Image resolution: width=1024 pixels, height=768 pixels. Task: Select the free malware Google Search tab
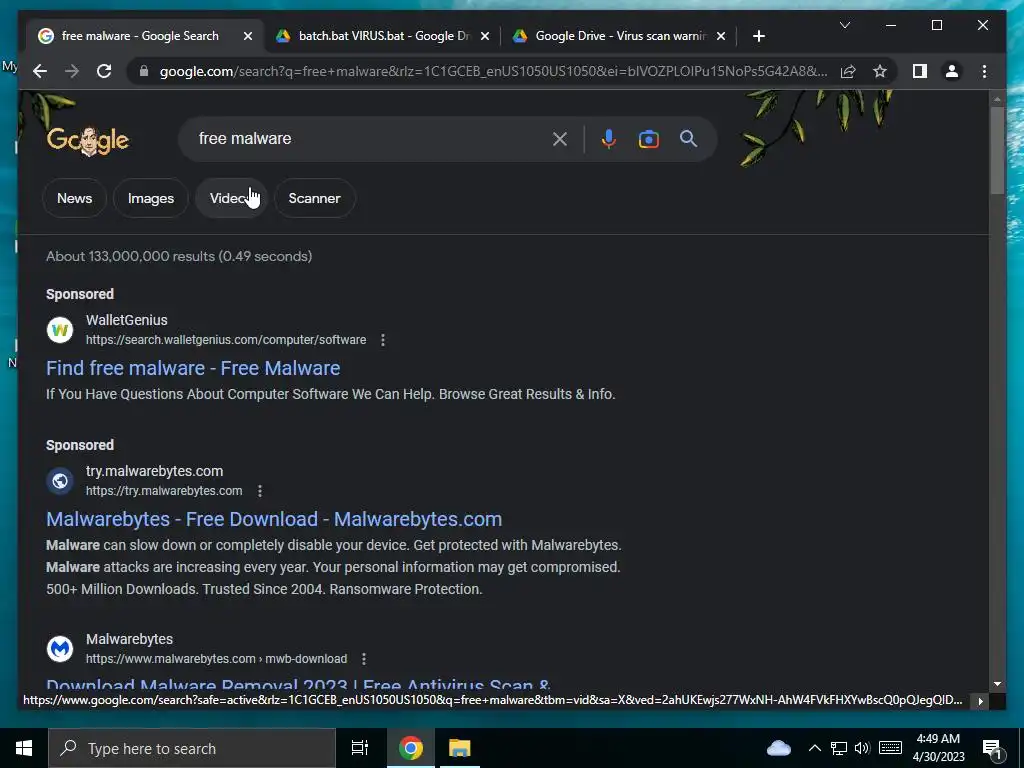[x=140, y=36]
